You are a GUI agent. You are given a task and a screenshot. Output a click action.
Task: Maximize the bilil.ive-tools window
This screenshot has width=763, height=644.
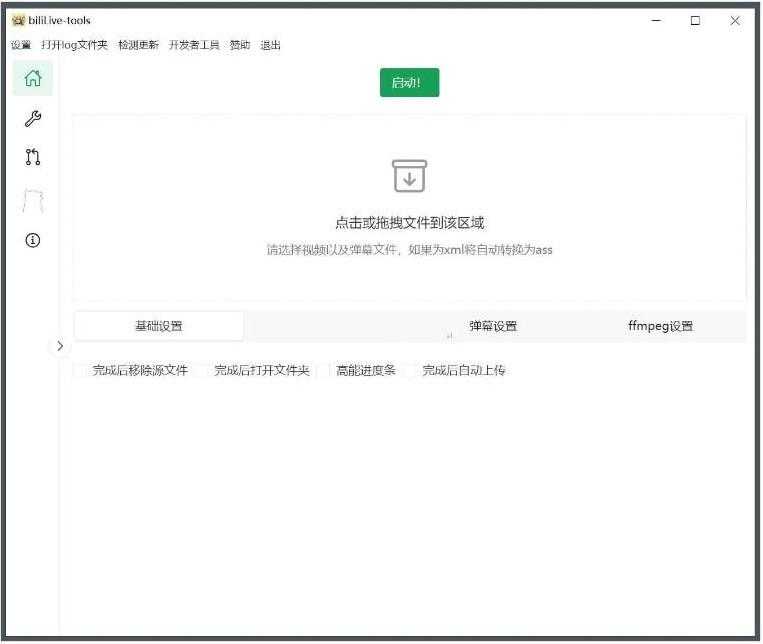tap(695, 20)
